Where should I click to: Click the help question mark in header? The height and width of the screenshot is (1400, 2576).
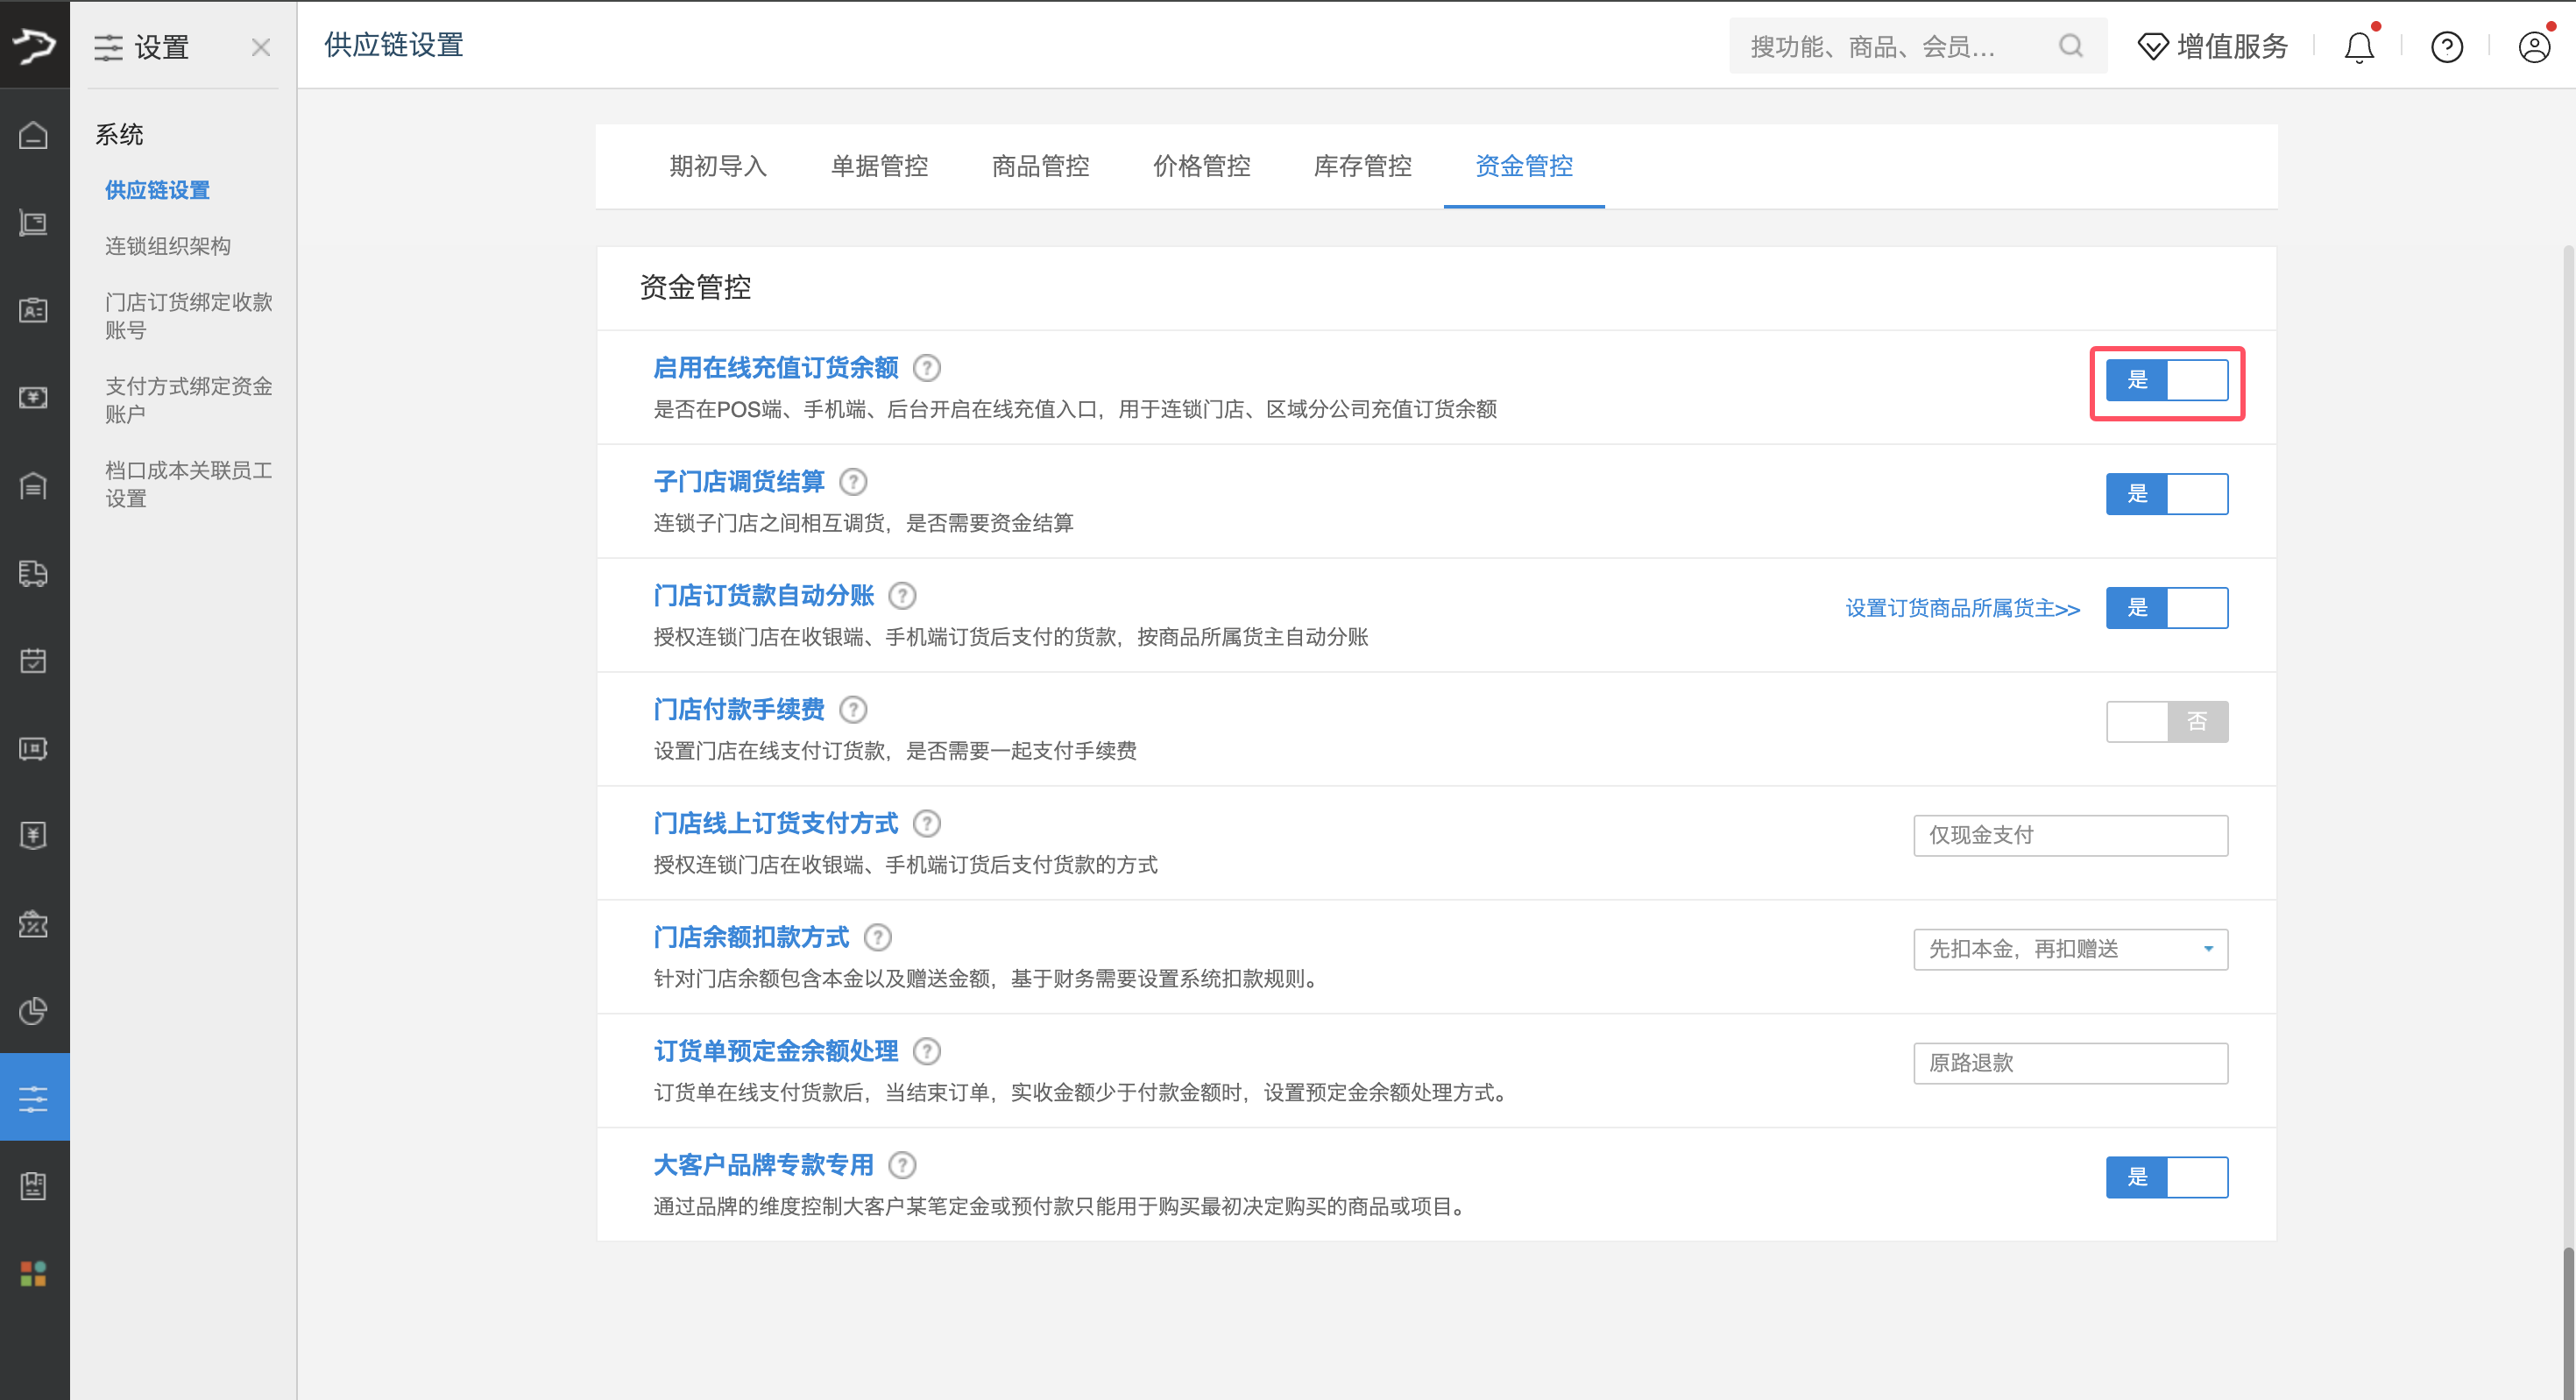click(2447, 46)
